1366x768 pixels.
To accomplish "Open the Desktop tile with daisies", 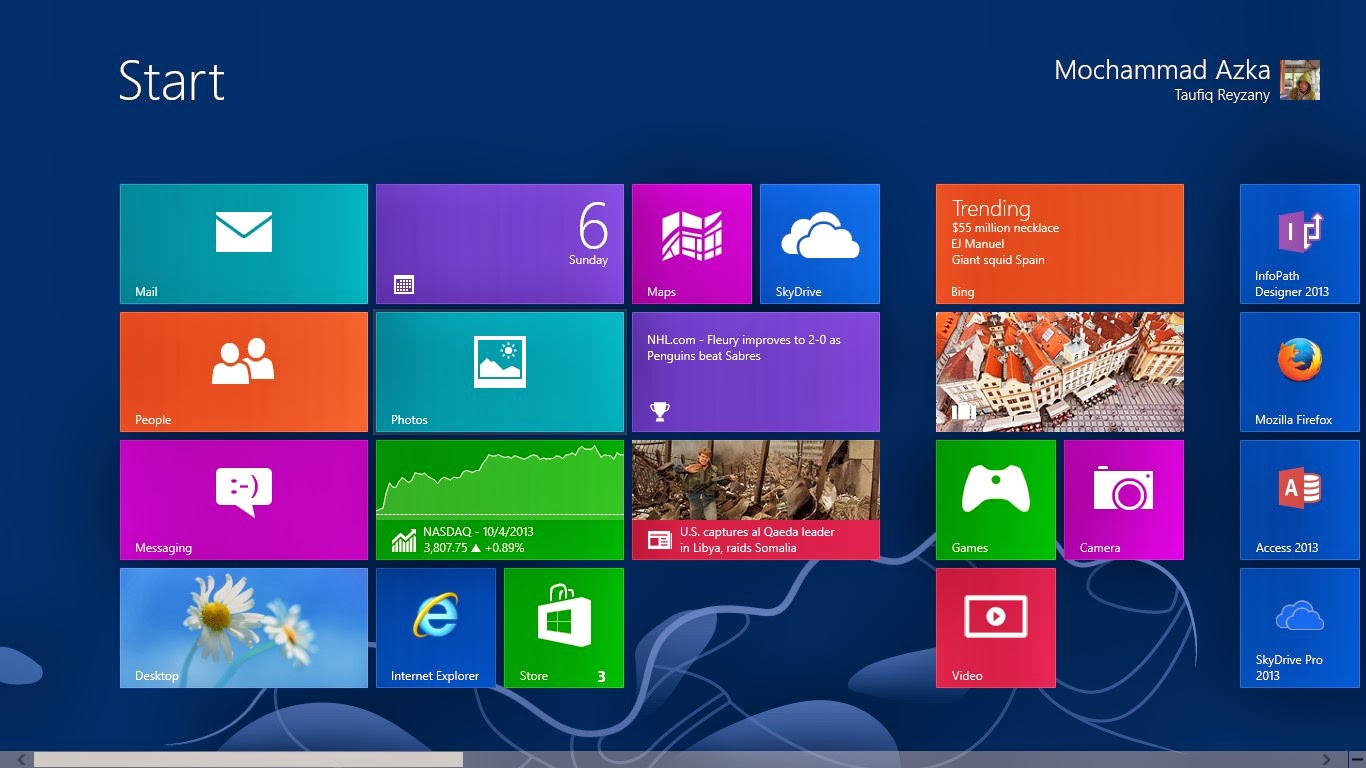I will [244, 628].
